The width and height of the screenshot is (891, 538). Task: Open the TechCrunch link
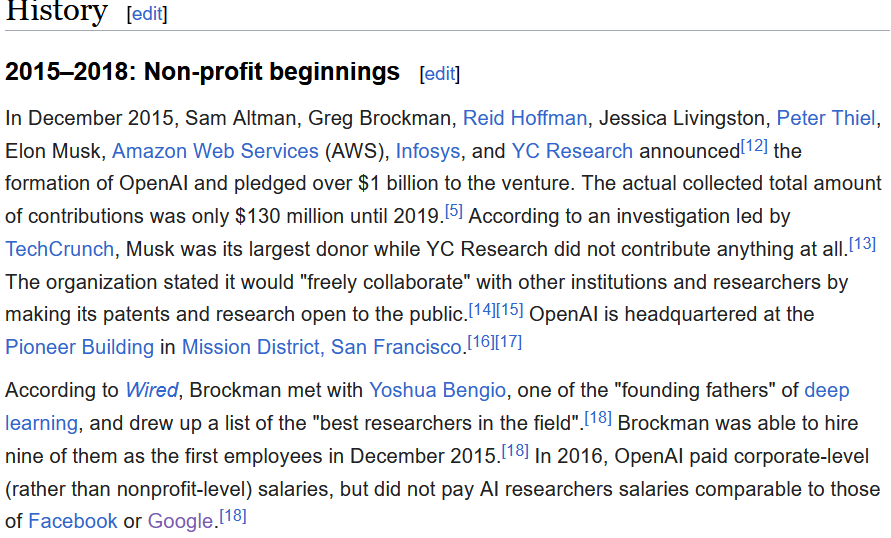[x=56, y=249]
